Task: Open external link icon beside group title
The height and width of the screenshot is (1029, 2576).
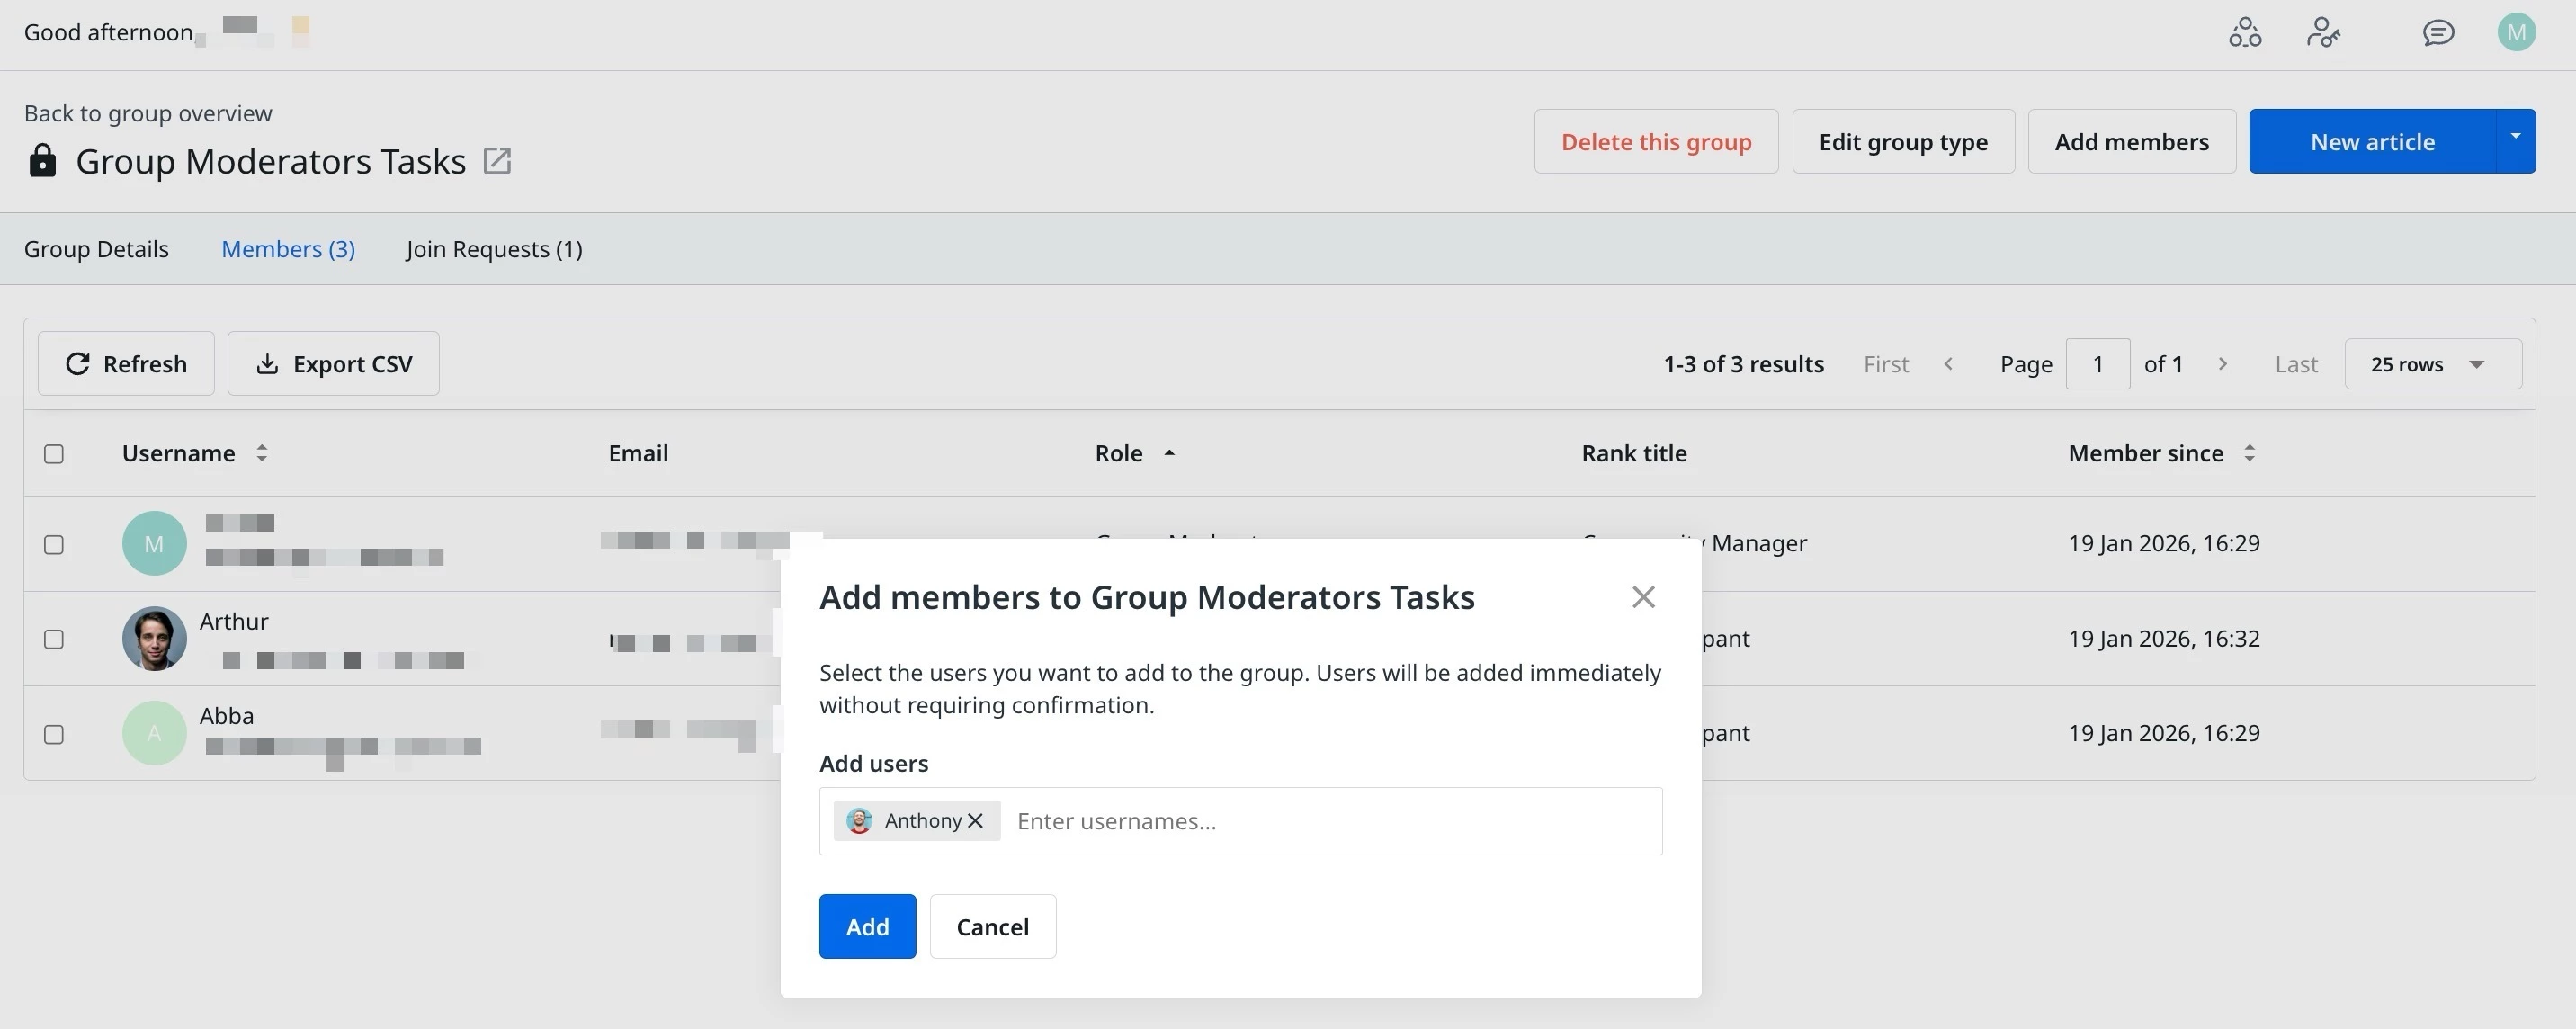Action: (x=497, y=161)
